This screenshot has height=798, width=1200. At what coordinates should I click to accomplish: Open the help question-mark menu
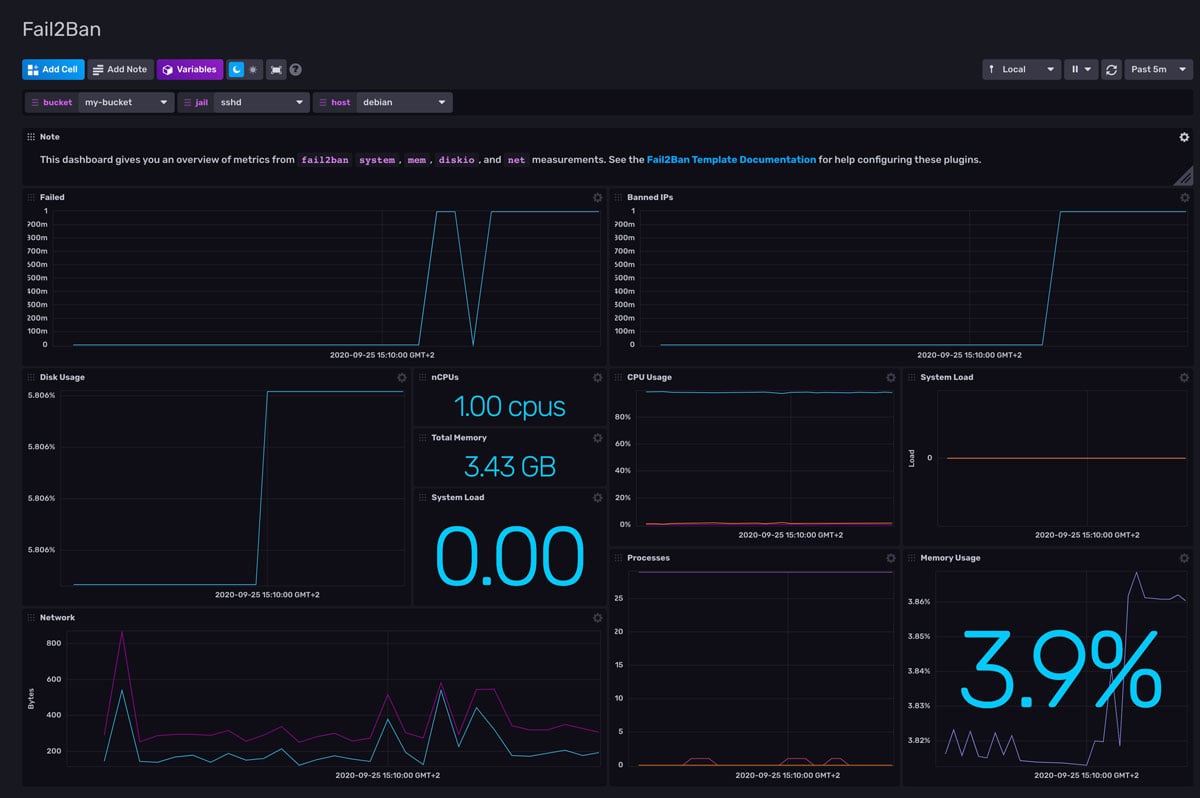tap(293, 69)
